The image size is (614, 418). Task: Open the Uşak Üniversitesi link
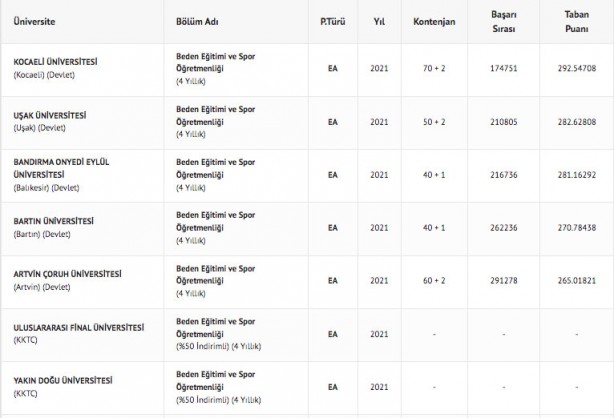tap(50, 115)
